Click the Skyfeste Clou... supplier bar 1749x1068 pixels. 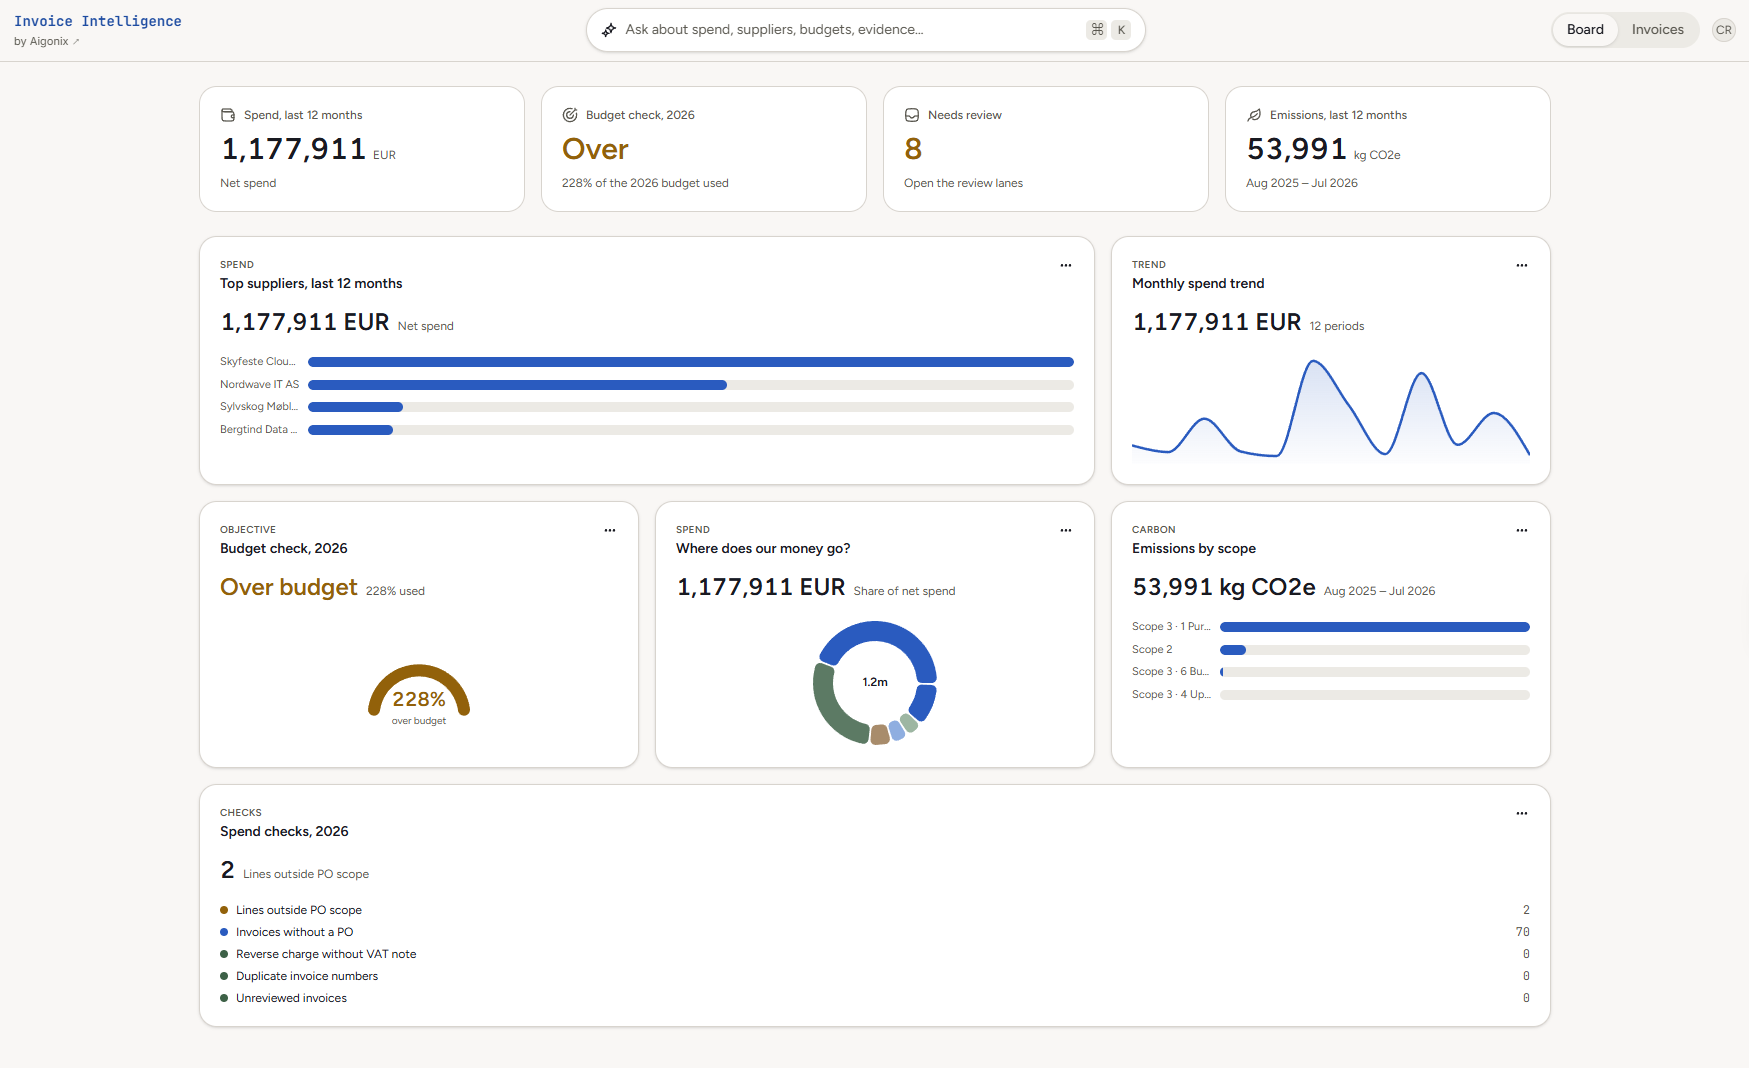pos(691,362)
